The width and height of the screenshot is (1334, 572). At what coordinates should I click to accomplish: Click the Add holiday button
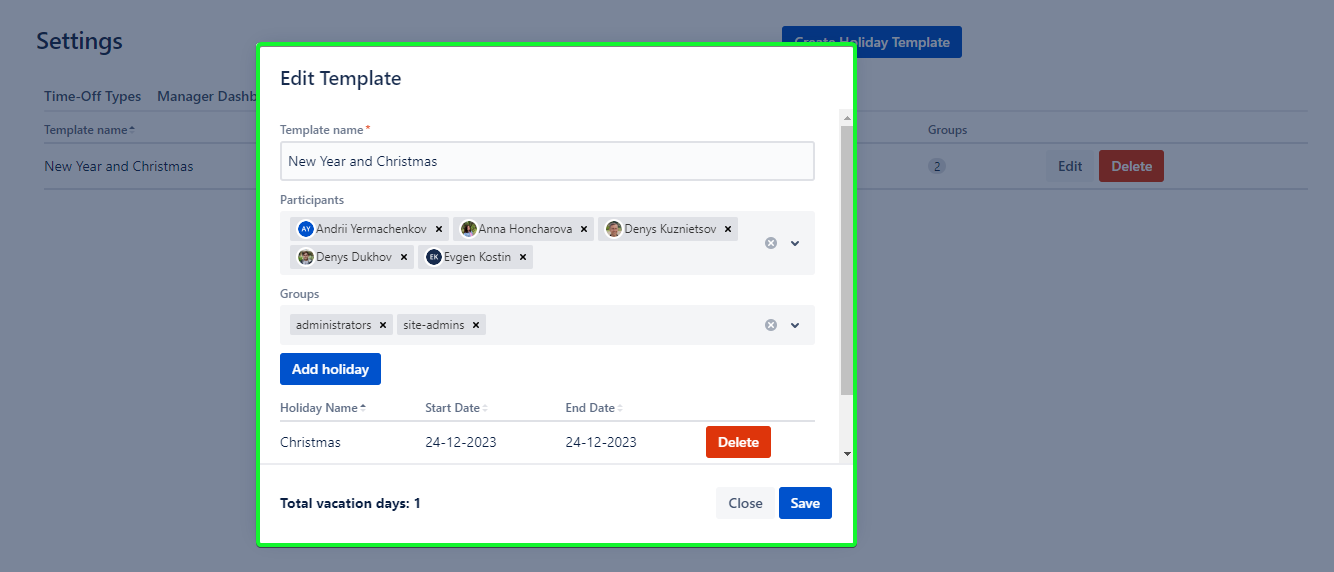pos(330,369)
